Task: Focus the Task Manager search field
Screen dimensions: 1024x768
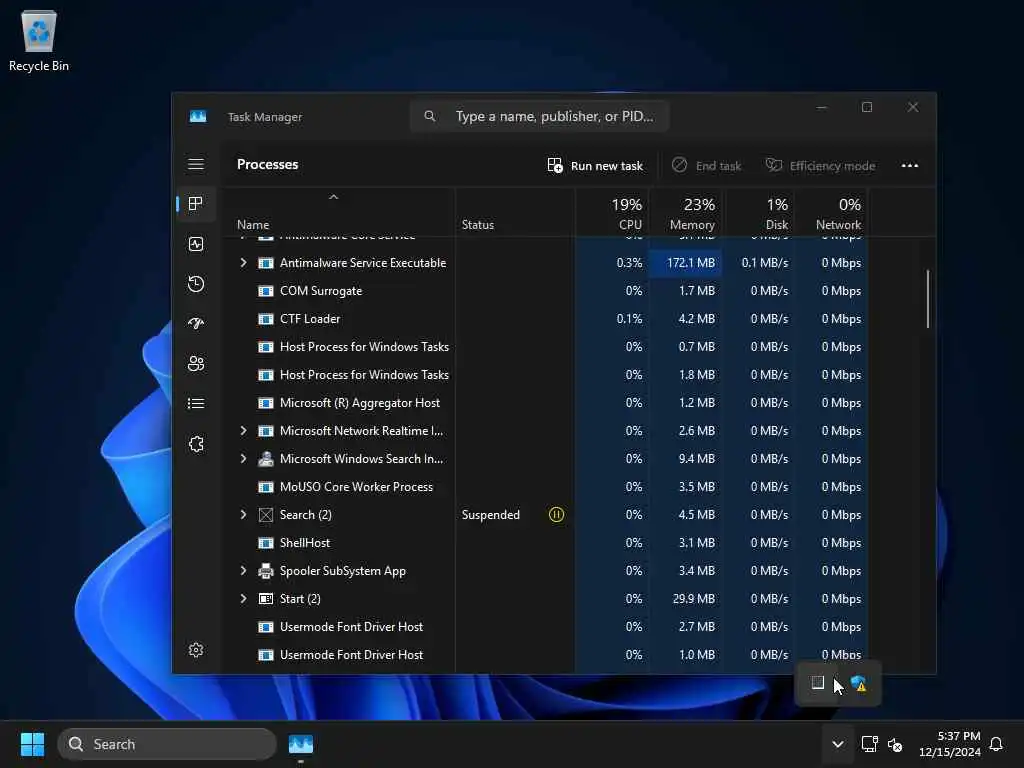Action: [x=539, y=116]
